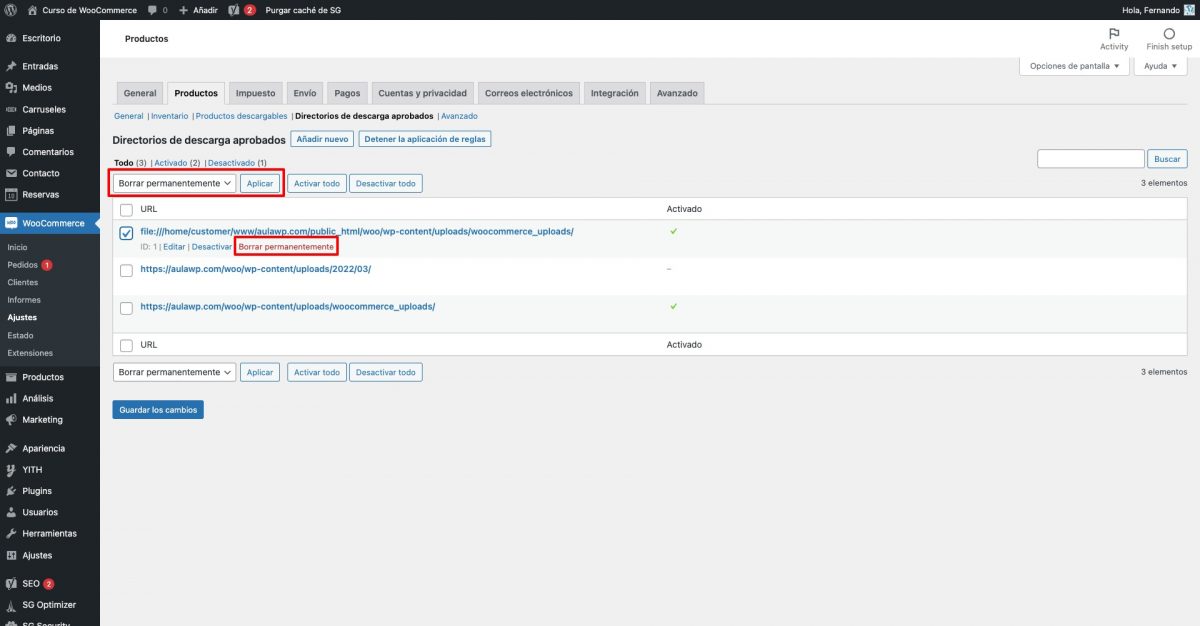Click the Guardar los cambios button
Viewport: 1200px width, 626px height.
point(158,409)
